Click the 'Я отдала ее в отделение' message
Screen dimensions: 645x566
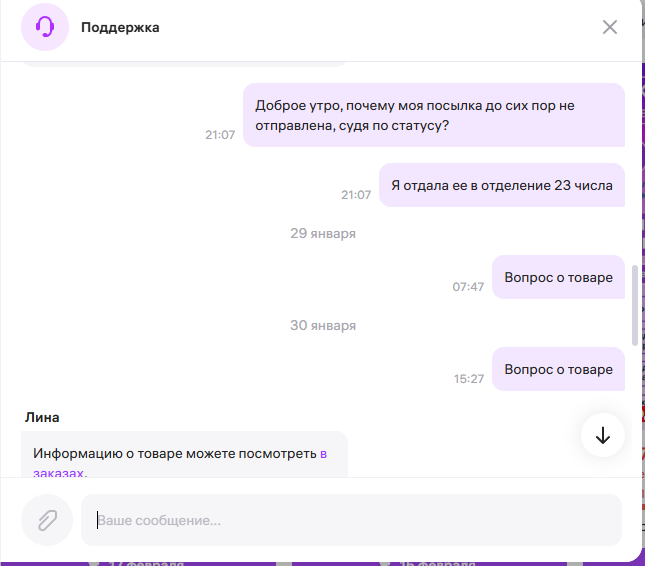click(501, 185)
